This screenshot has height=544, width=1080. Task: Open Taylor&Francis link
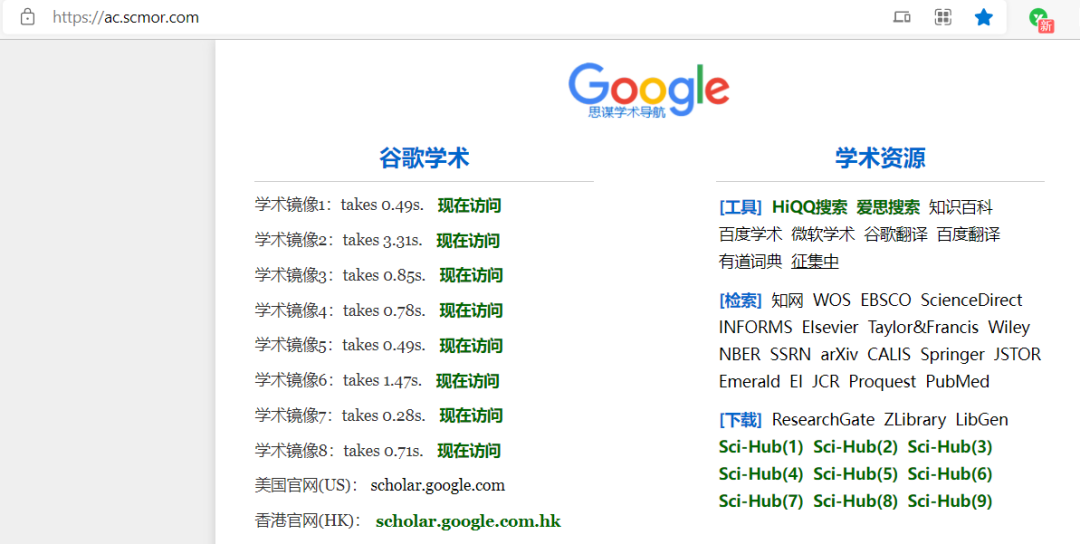click(923, 327)
